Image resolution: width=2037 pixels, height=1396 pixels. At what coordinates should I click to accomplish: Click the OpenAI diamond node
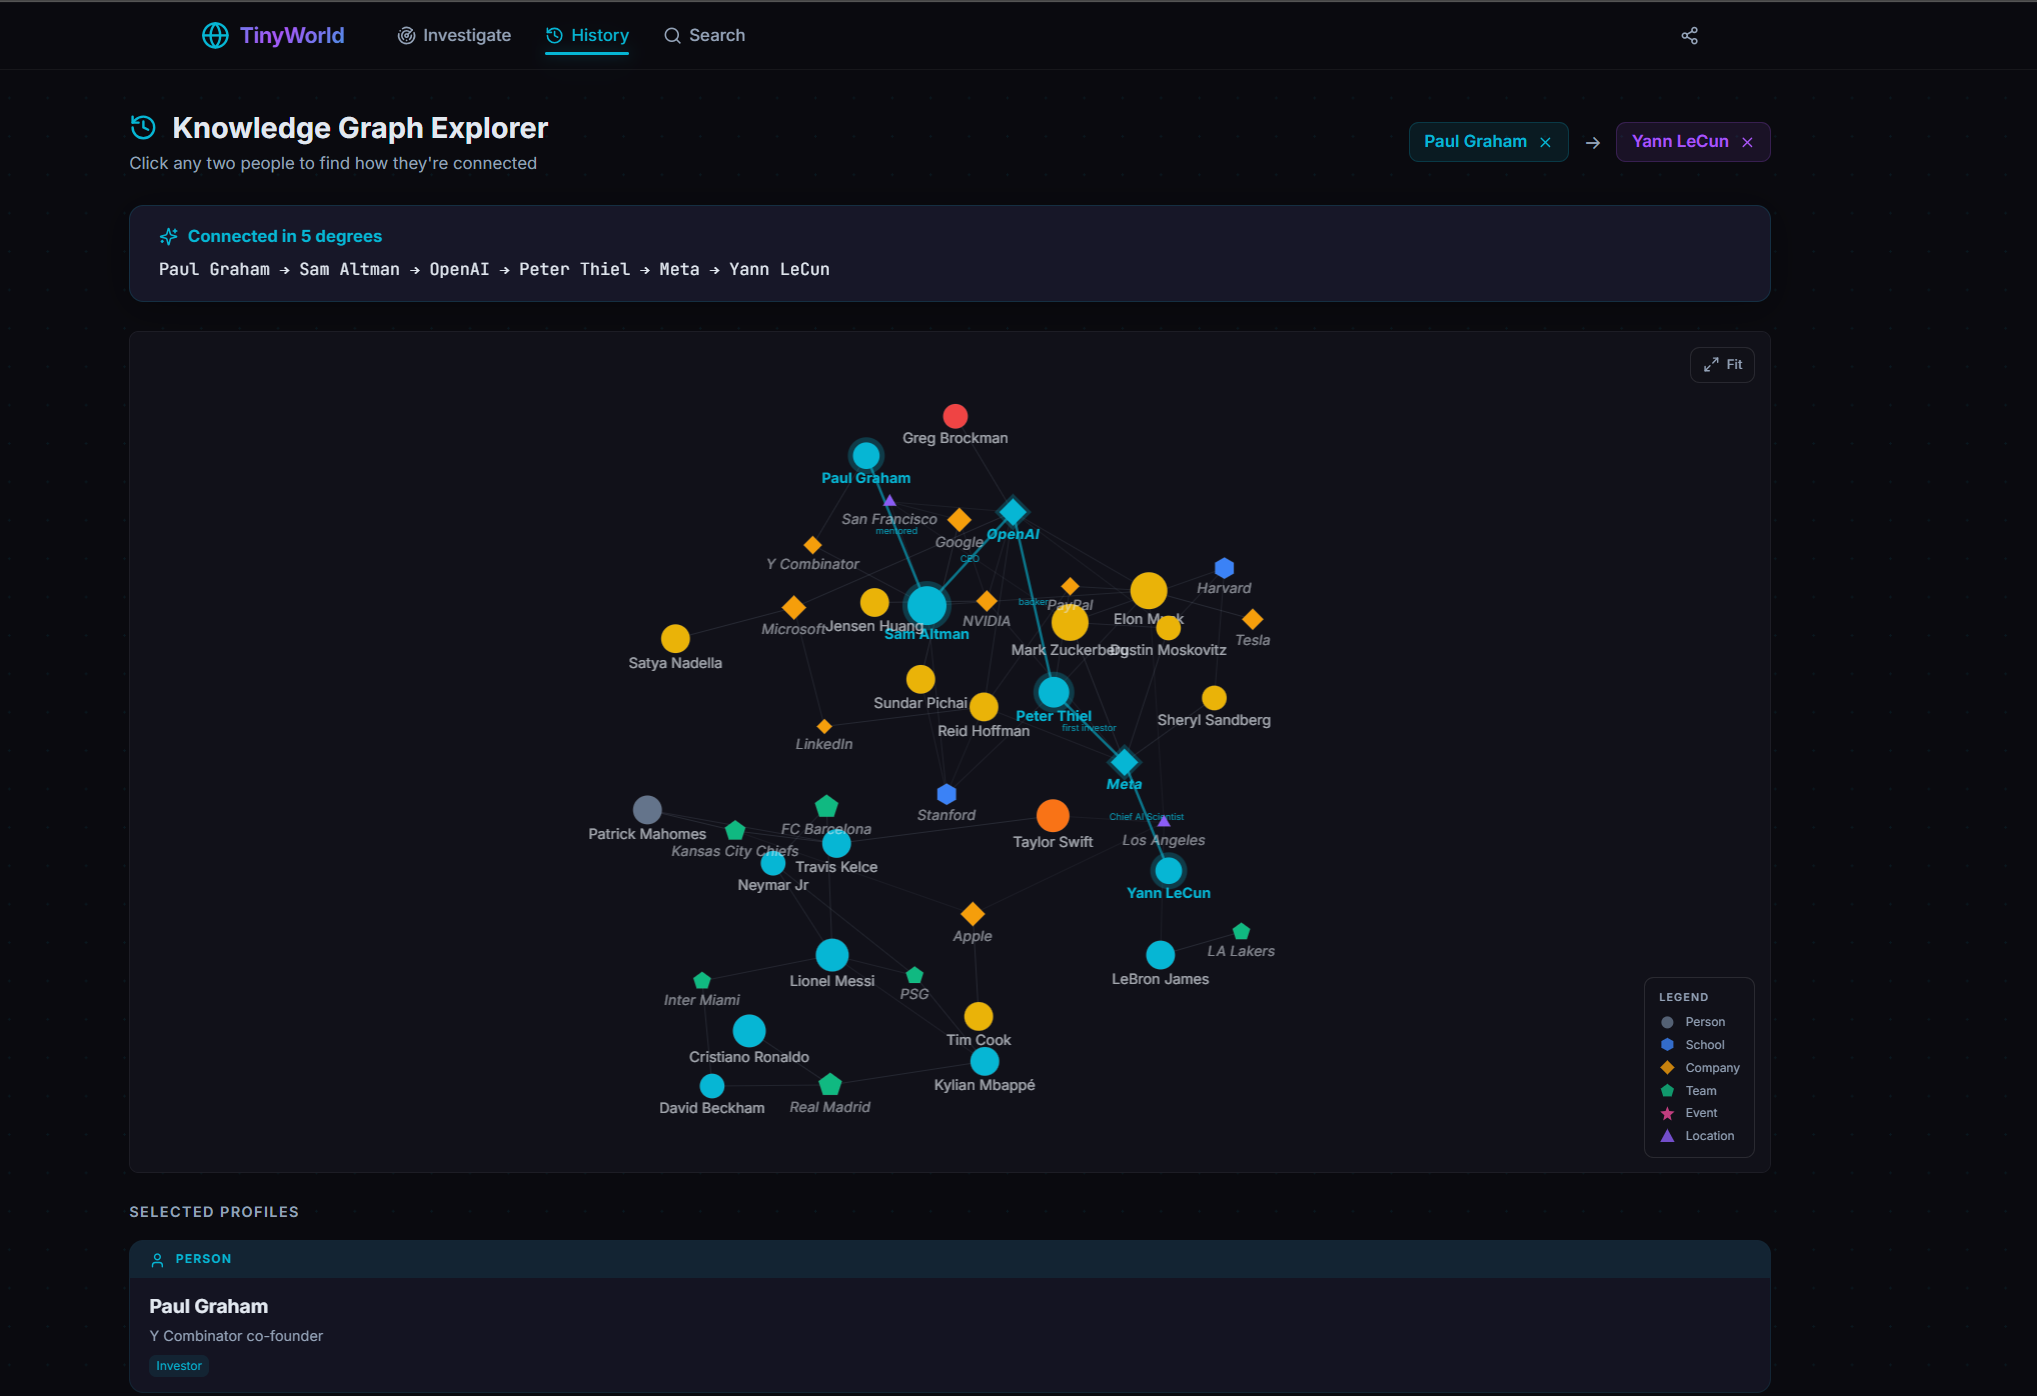[x=1013, y=511]
